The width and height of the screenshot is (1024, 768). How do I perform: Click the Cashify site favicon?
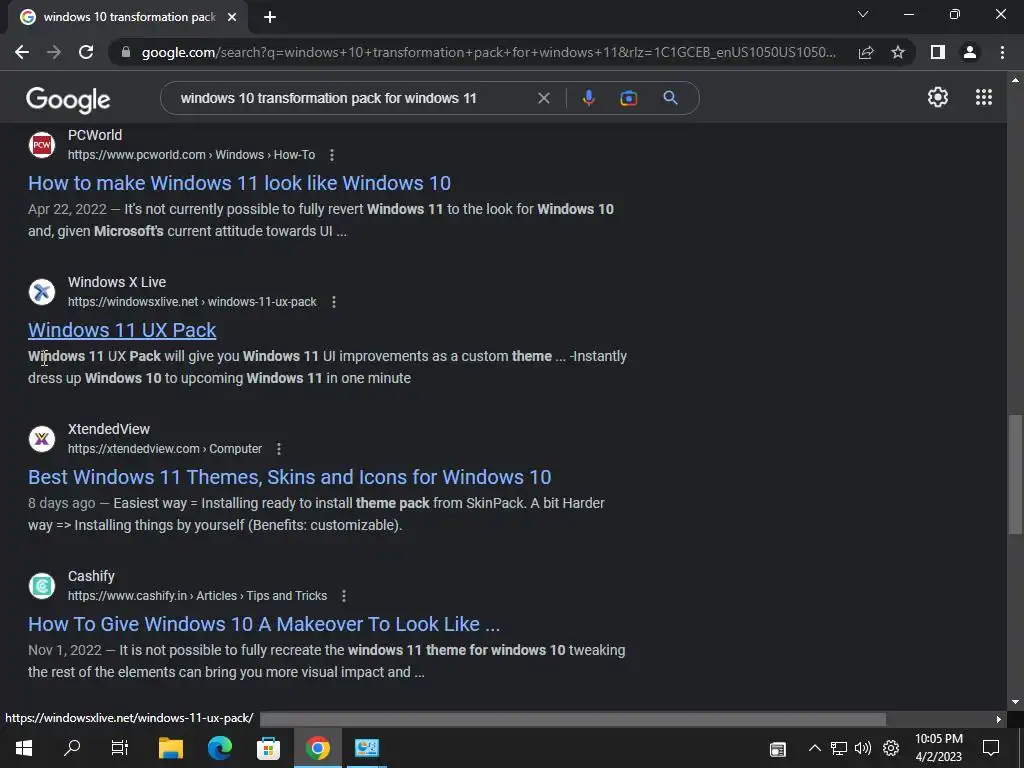(42, 586)
